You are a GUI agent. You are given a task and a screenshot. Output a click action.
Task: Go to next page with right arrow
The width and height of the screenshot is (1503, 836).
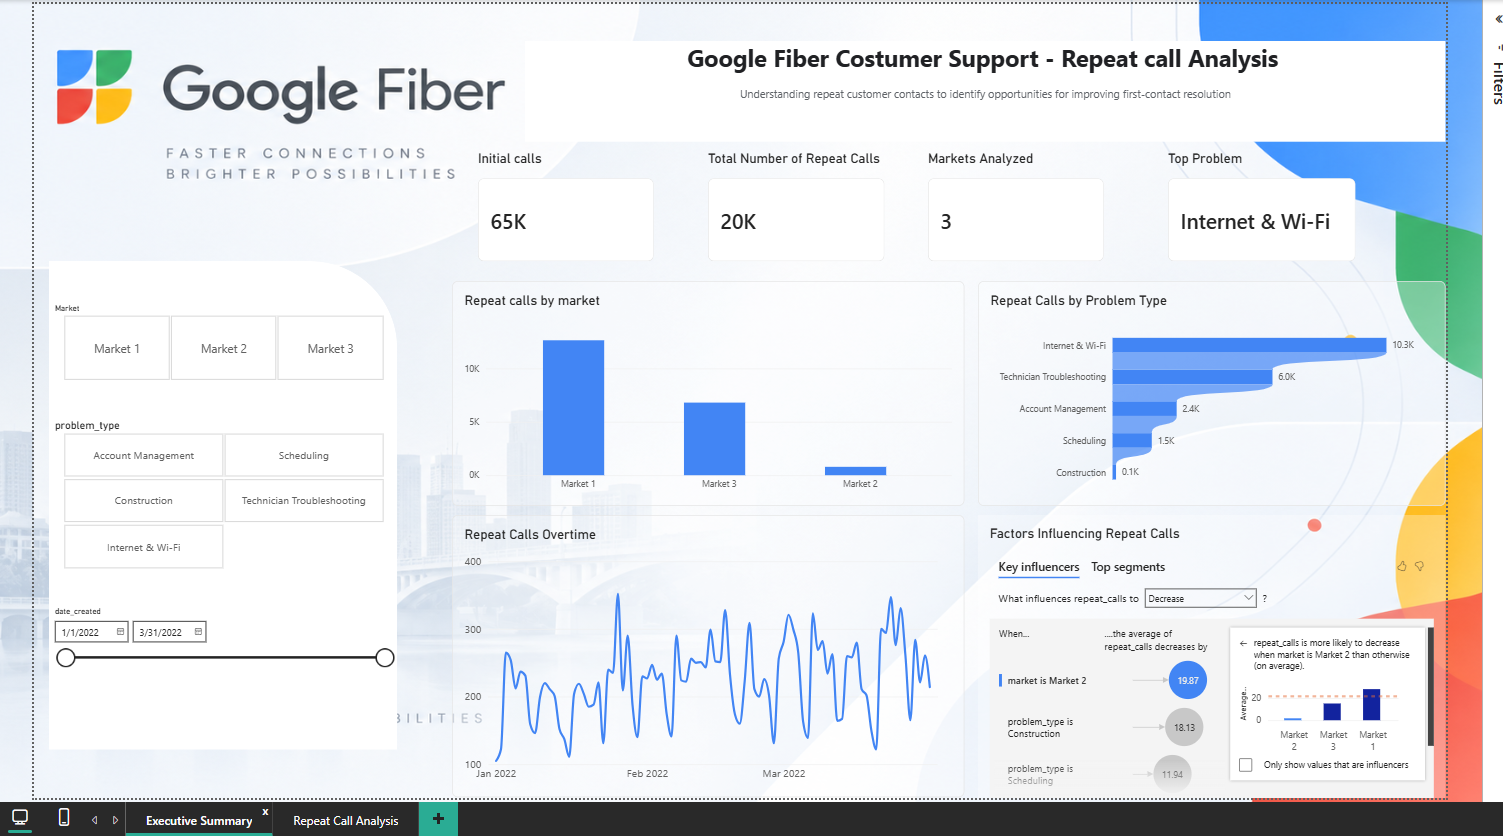(116, 820)
